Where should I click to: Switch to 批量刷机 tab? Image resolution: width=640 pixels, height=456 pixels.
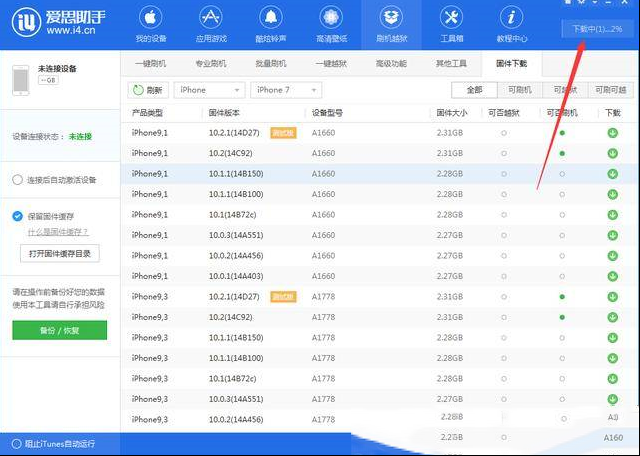[271, 64]
